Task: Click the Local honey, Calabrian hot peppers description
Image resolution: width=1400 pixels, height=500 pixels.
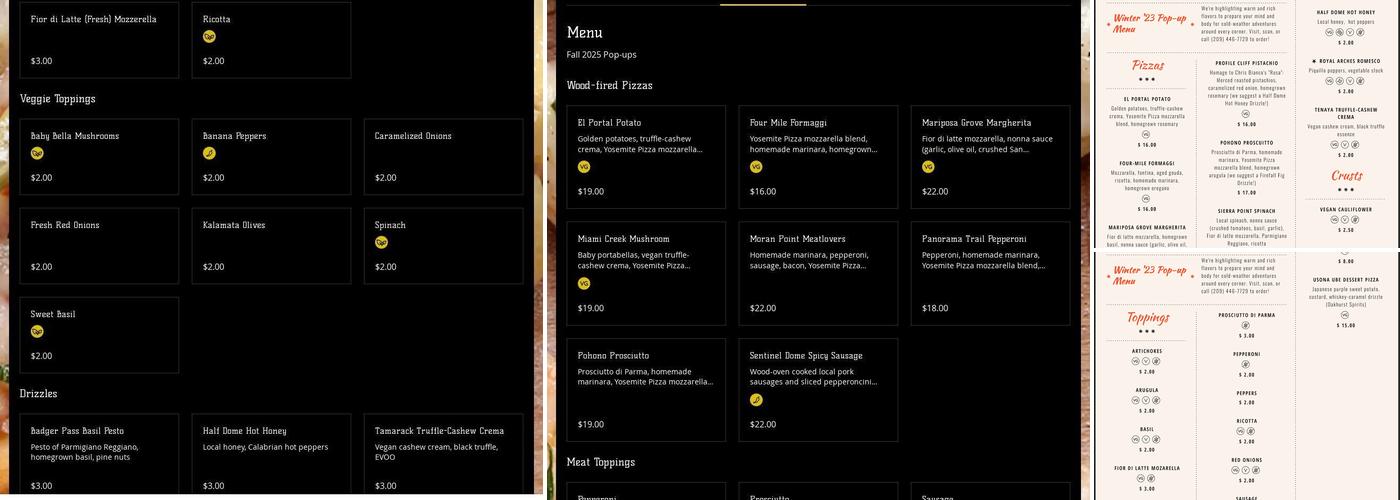Action: 266,447
